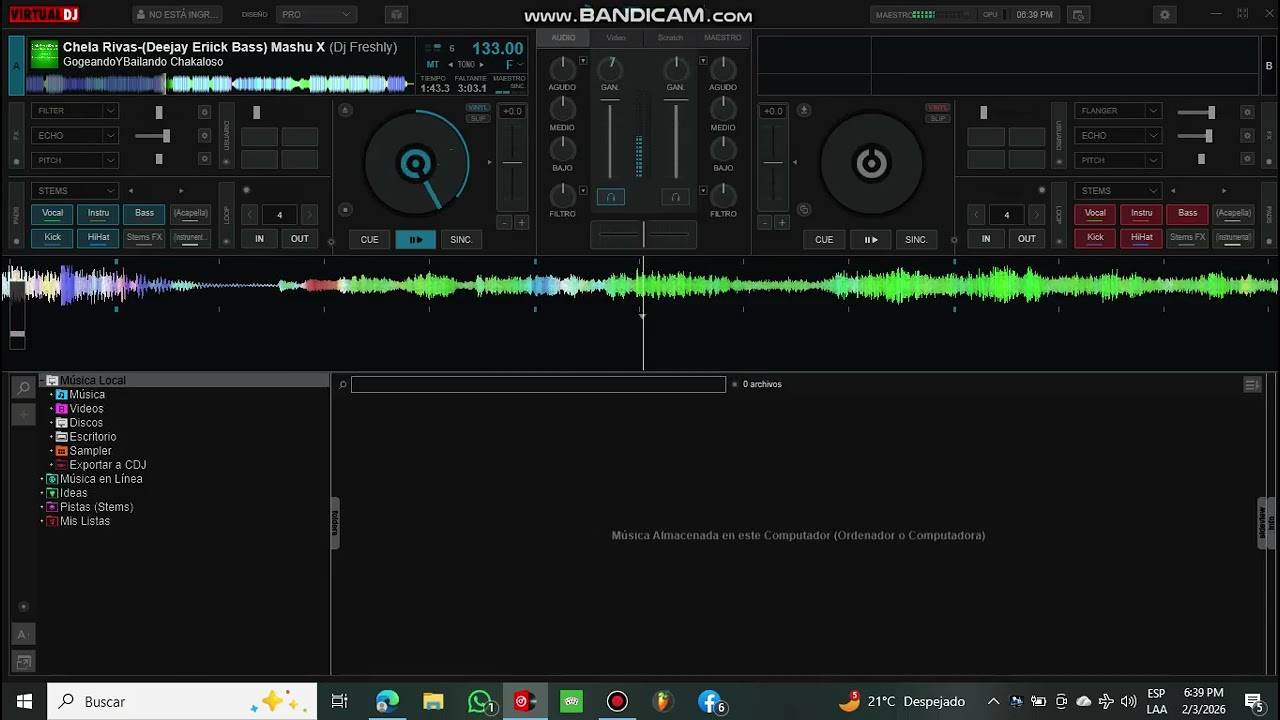Click the crossfader slider in the mixer
The image size is (1280, 720).
(643, 235)
